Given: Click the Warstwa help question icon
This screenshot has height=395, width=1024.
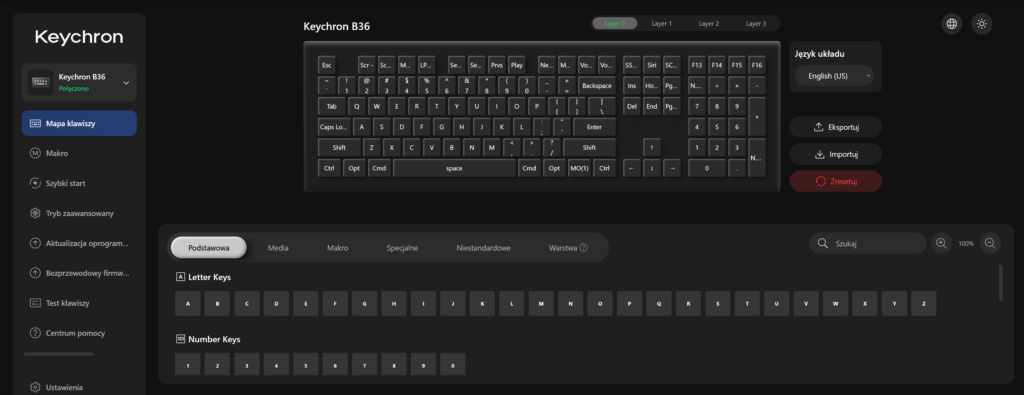Looking at the screenshot, I should click(584, 248).
